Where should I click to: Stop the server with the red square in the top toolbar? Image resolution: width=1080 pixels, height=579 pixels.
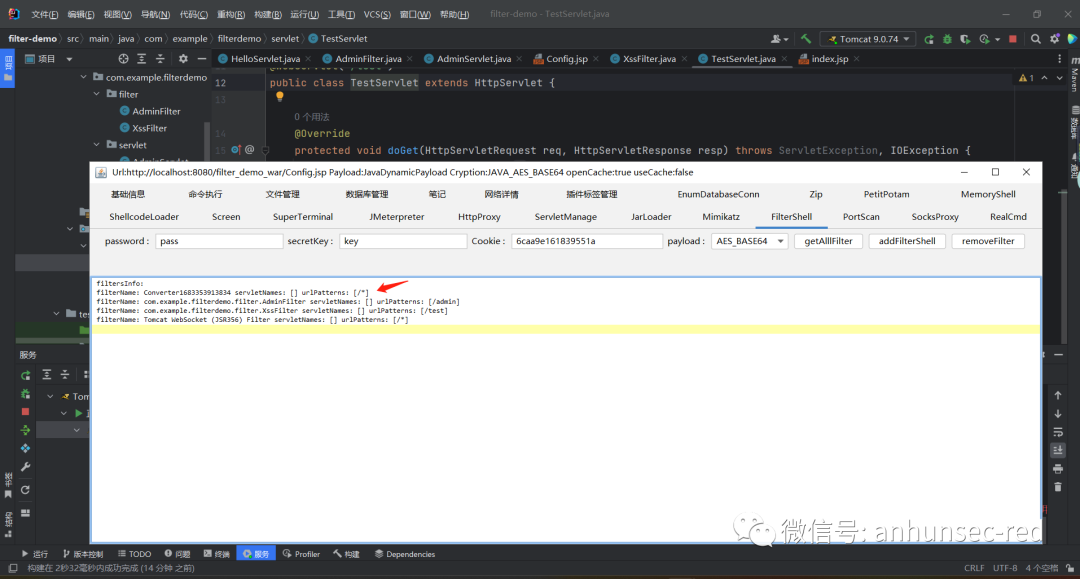pyautogui.click(x=1012, y=39)
